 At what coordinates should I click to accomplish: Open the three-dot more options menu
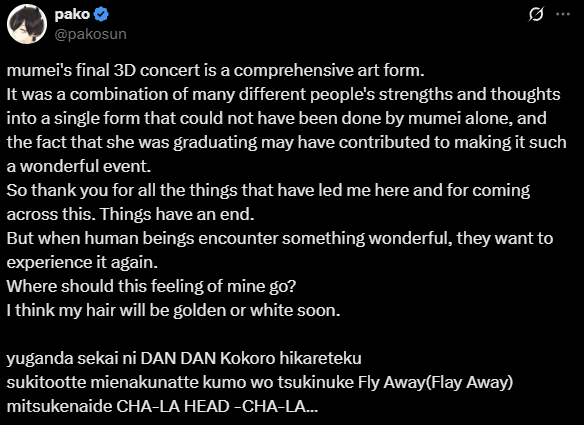point(563,15)
